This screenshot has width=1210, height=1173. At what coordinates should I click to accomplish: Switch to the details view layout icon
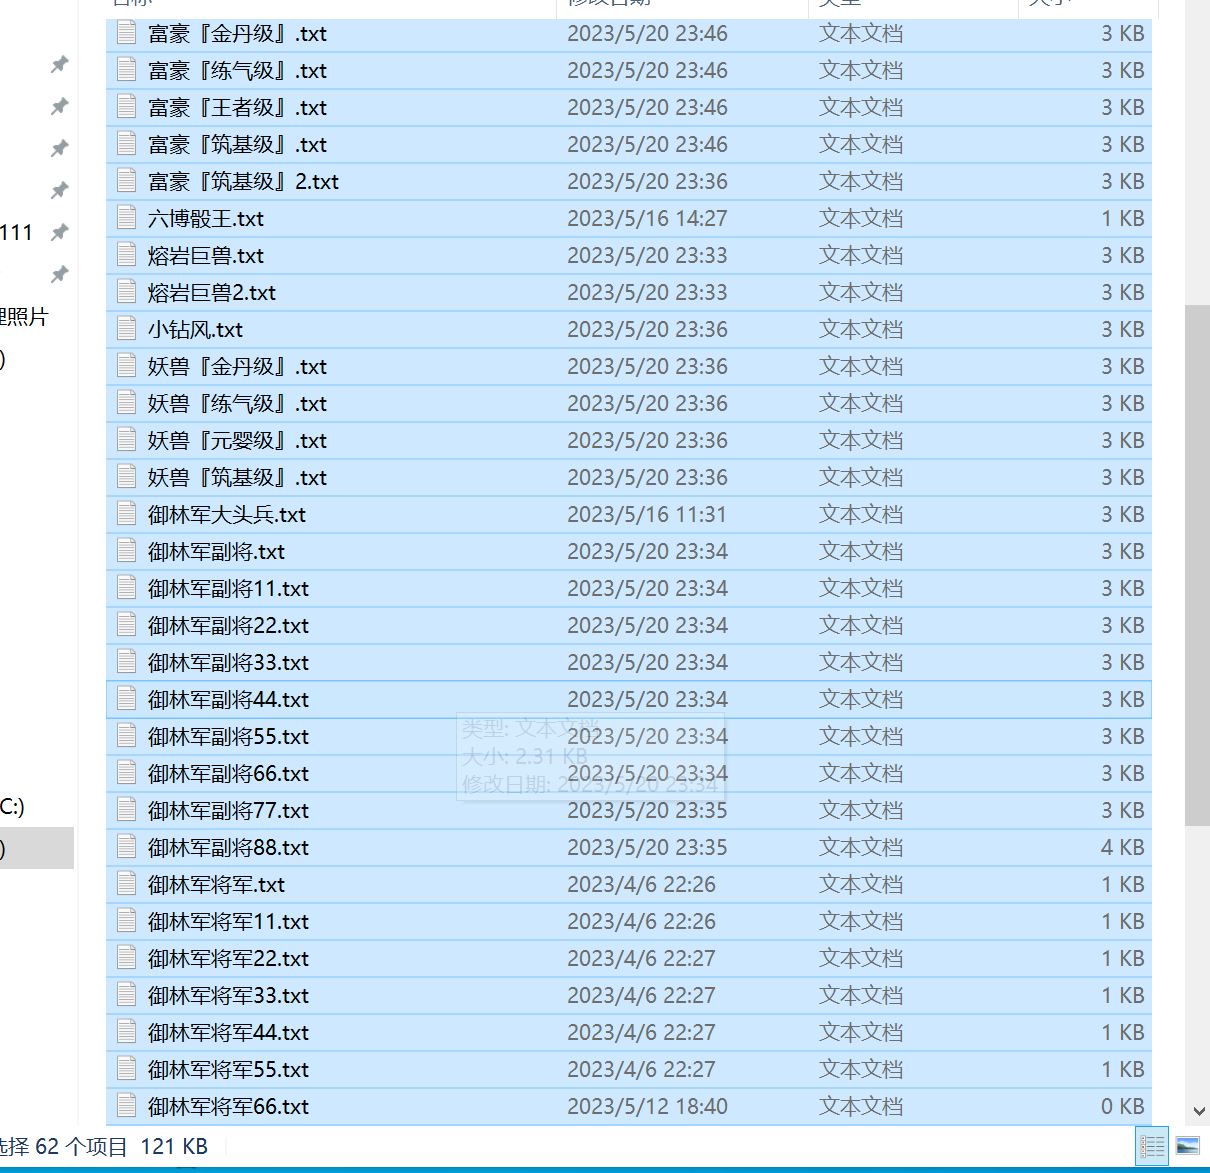click(1152, 1146)
